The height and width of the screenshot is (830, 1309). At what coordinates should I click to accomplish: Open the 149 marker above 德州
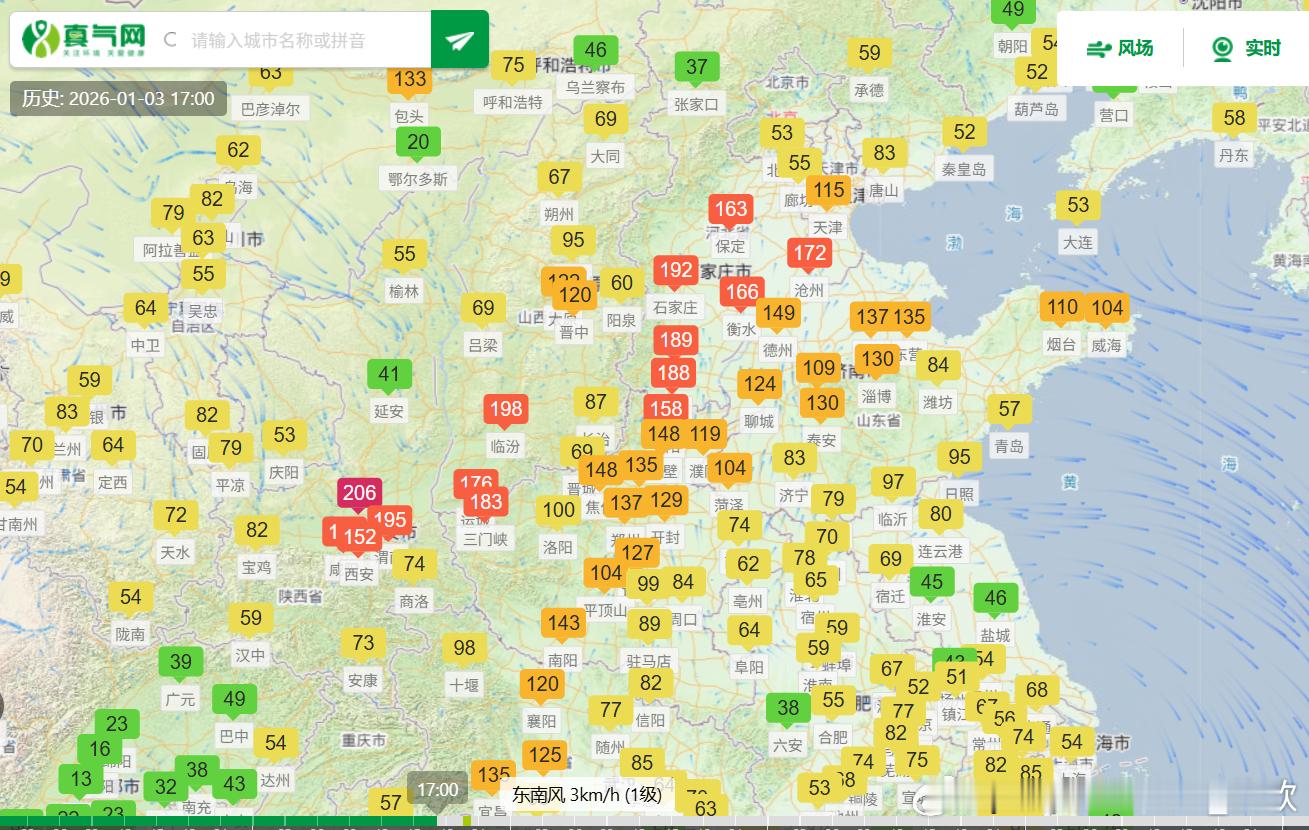pos(777,315)
